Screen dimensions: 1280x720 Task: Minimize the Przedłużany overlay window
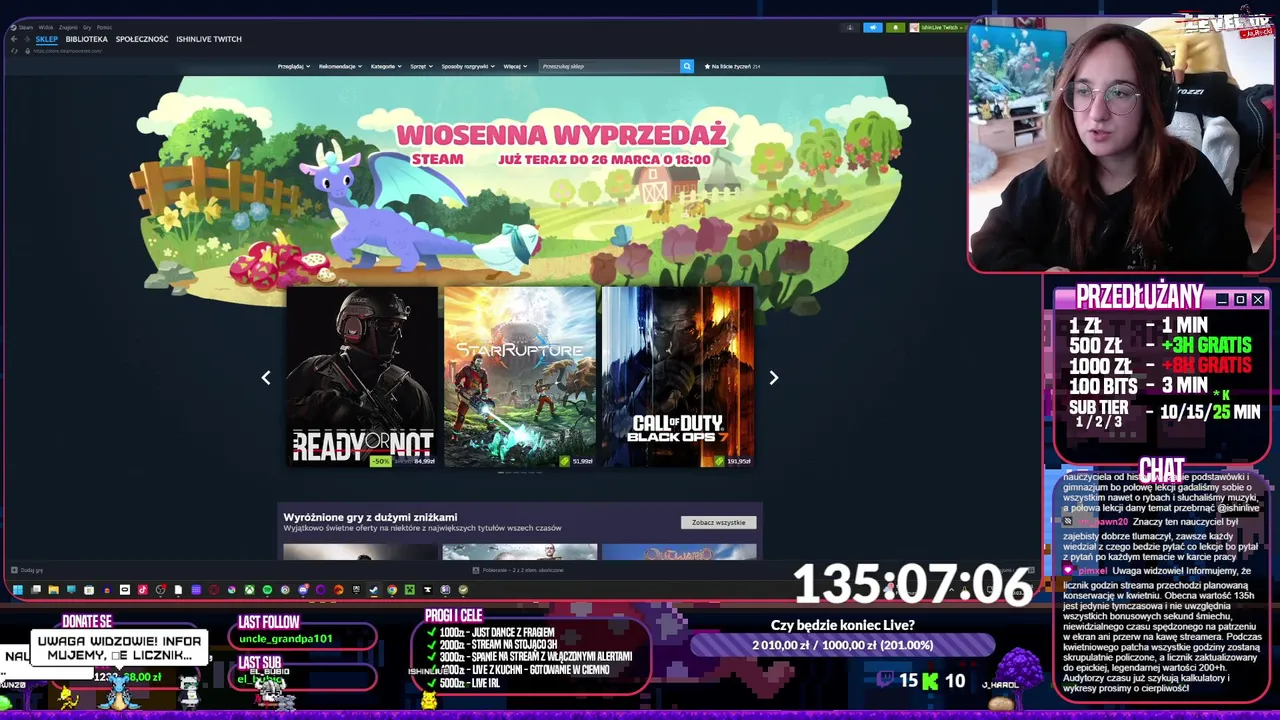point(1222,300)
